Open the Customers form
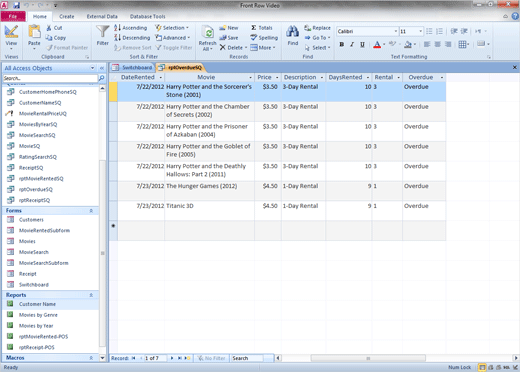 pos(31,220)
